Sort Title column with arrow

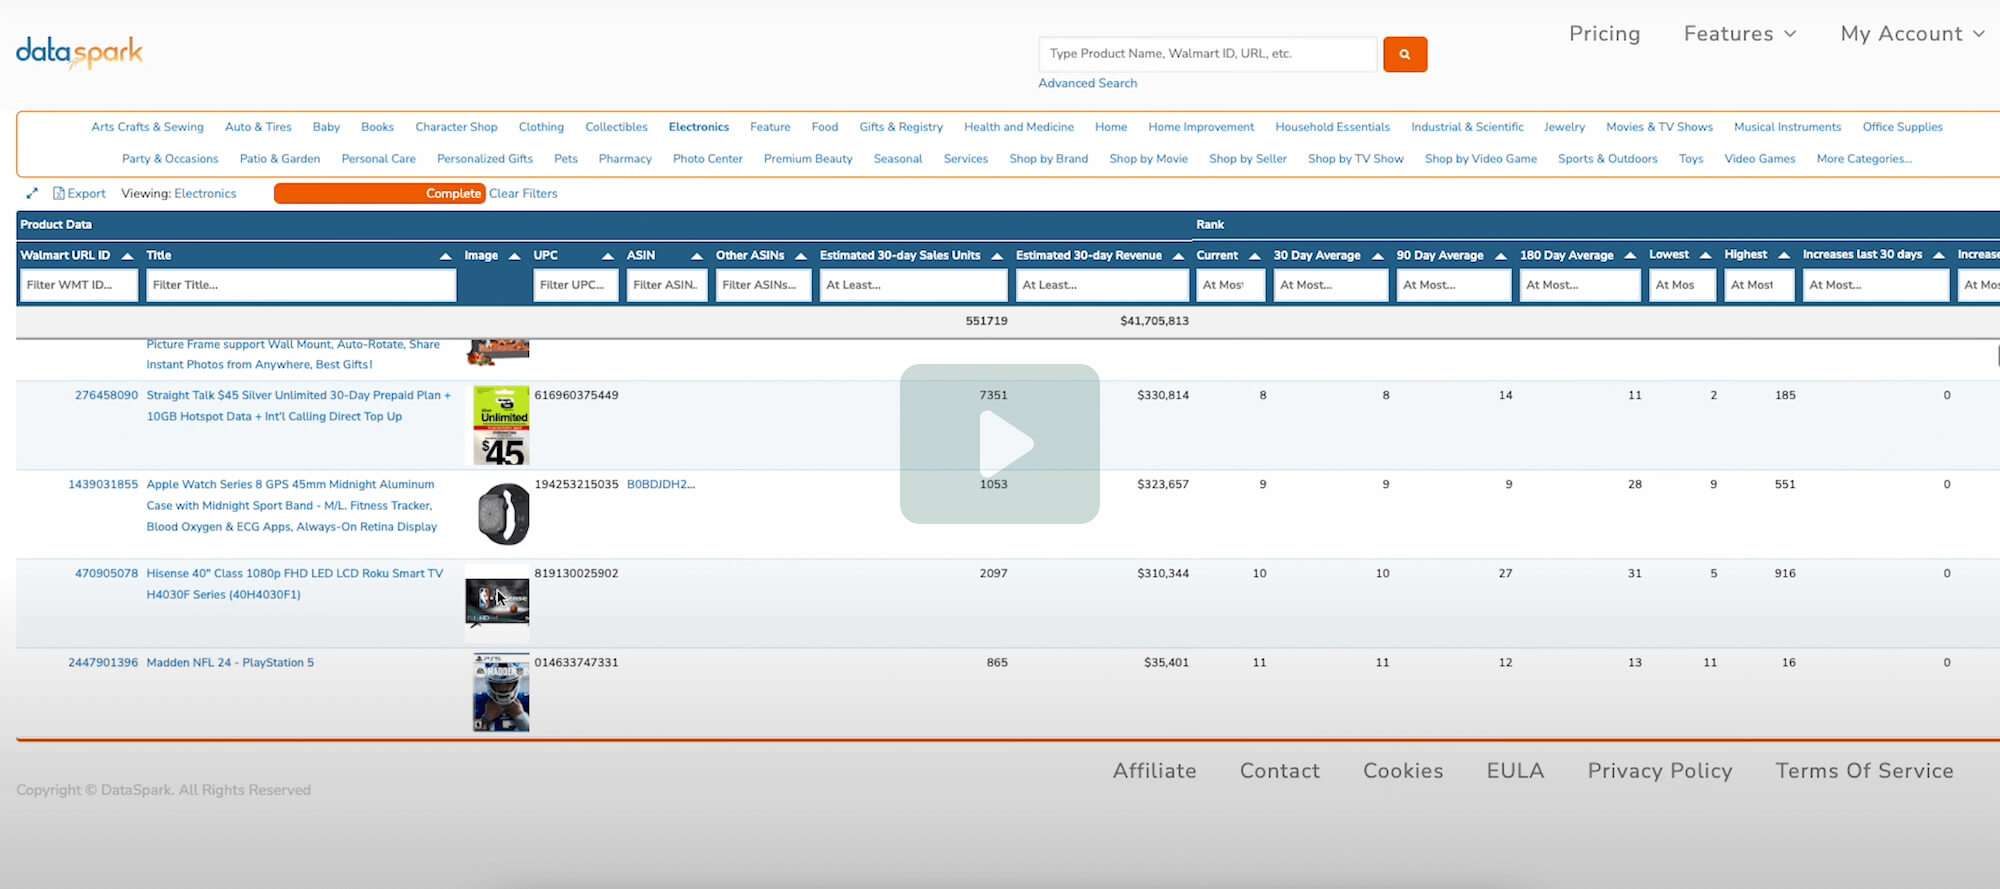[x=445, y=256]
